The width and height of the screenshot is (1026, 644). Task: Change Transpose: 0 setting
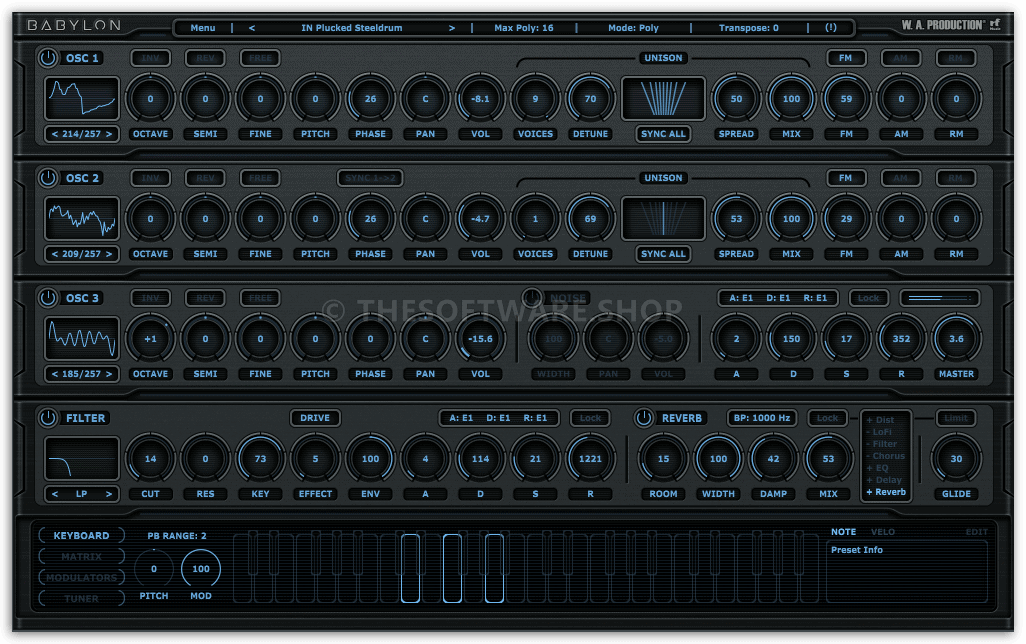[x=749, y=27]
